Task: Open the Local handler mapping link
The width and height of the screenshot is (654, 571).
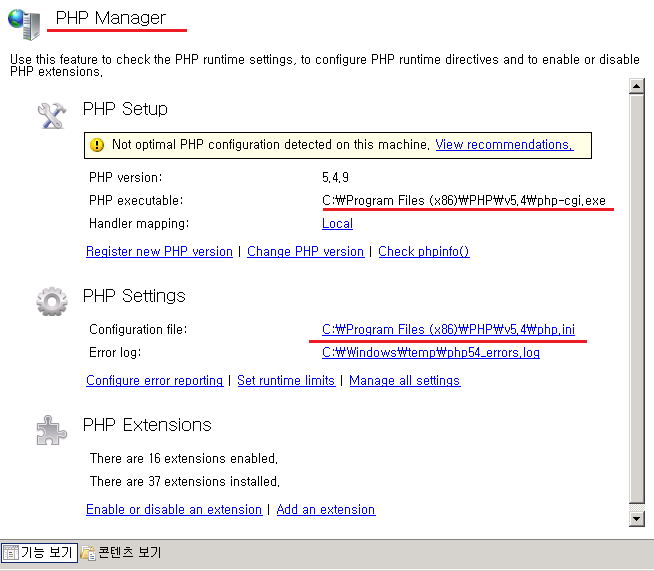Action: 337,224
